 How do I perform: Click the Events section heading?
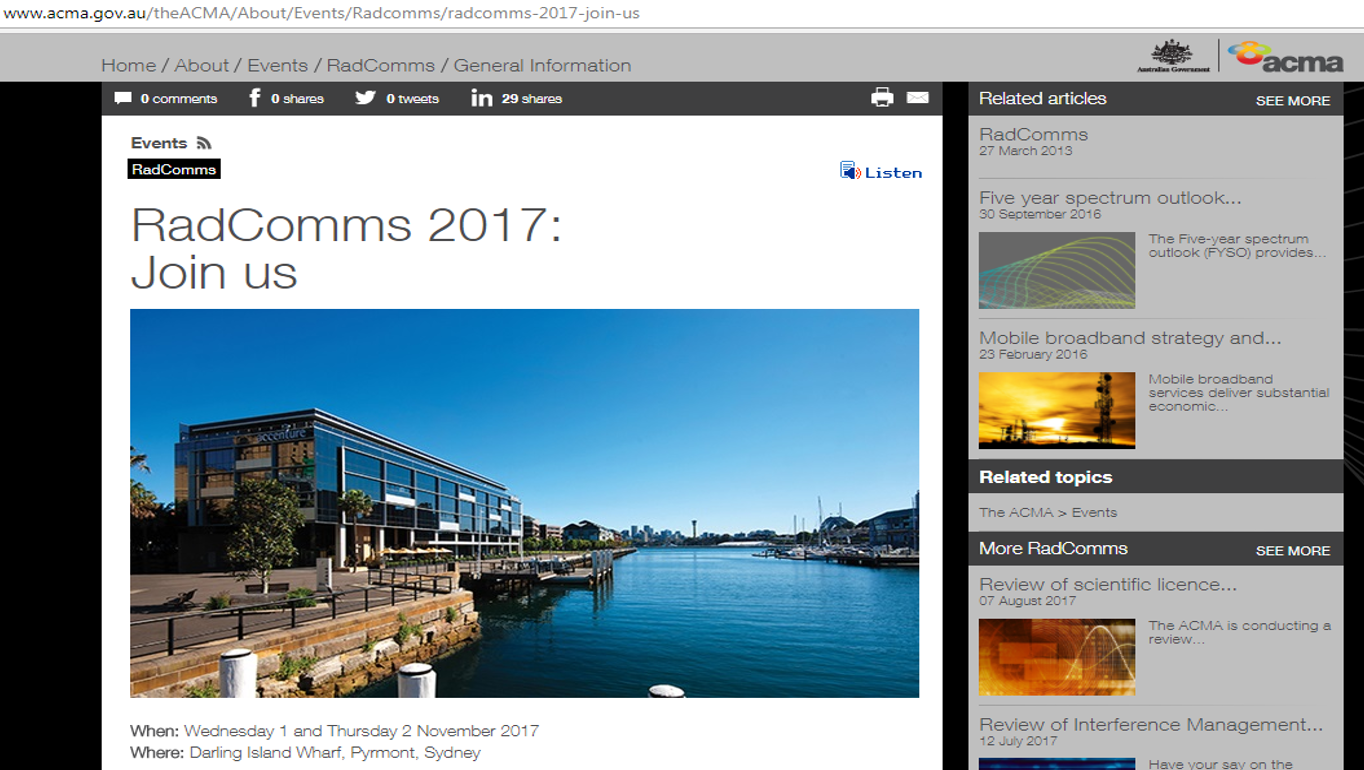159,143
